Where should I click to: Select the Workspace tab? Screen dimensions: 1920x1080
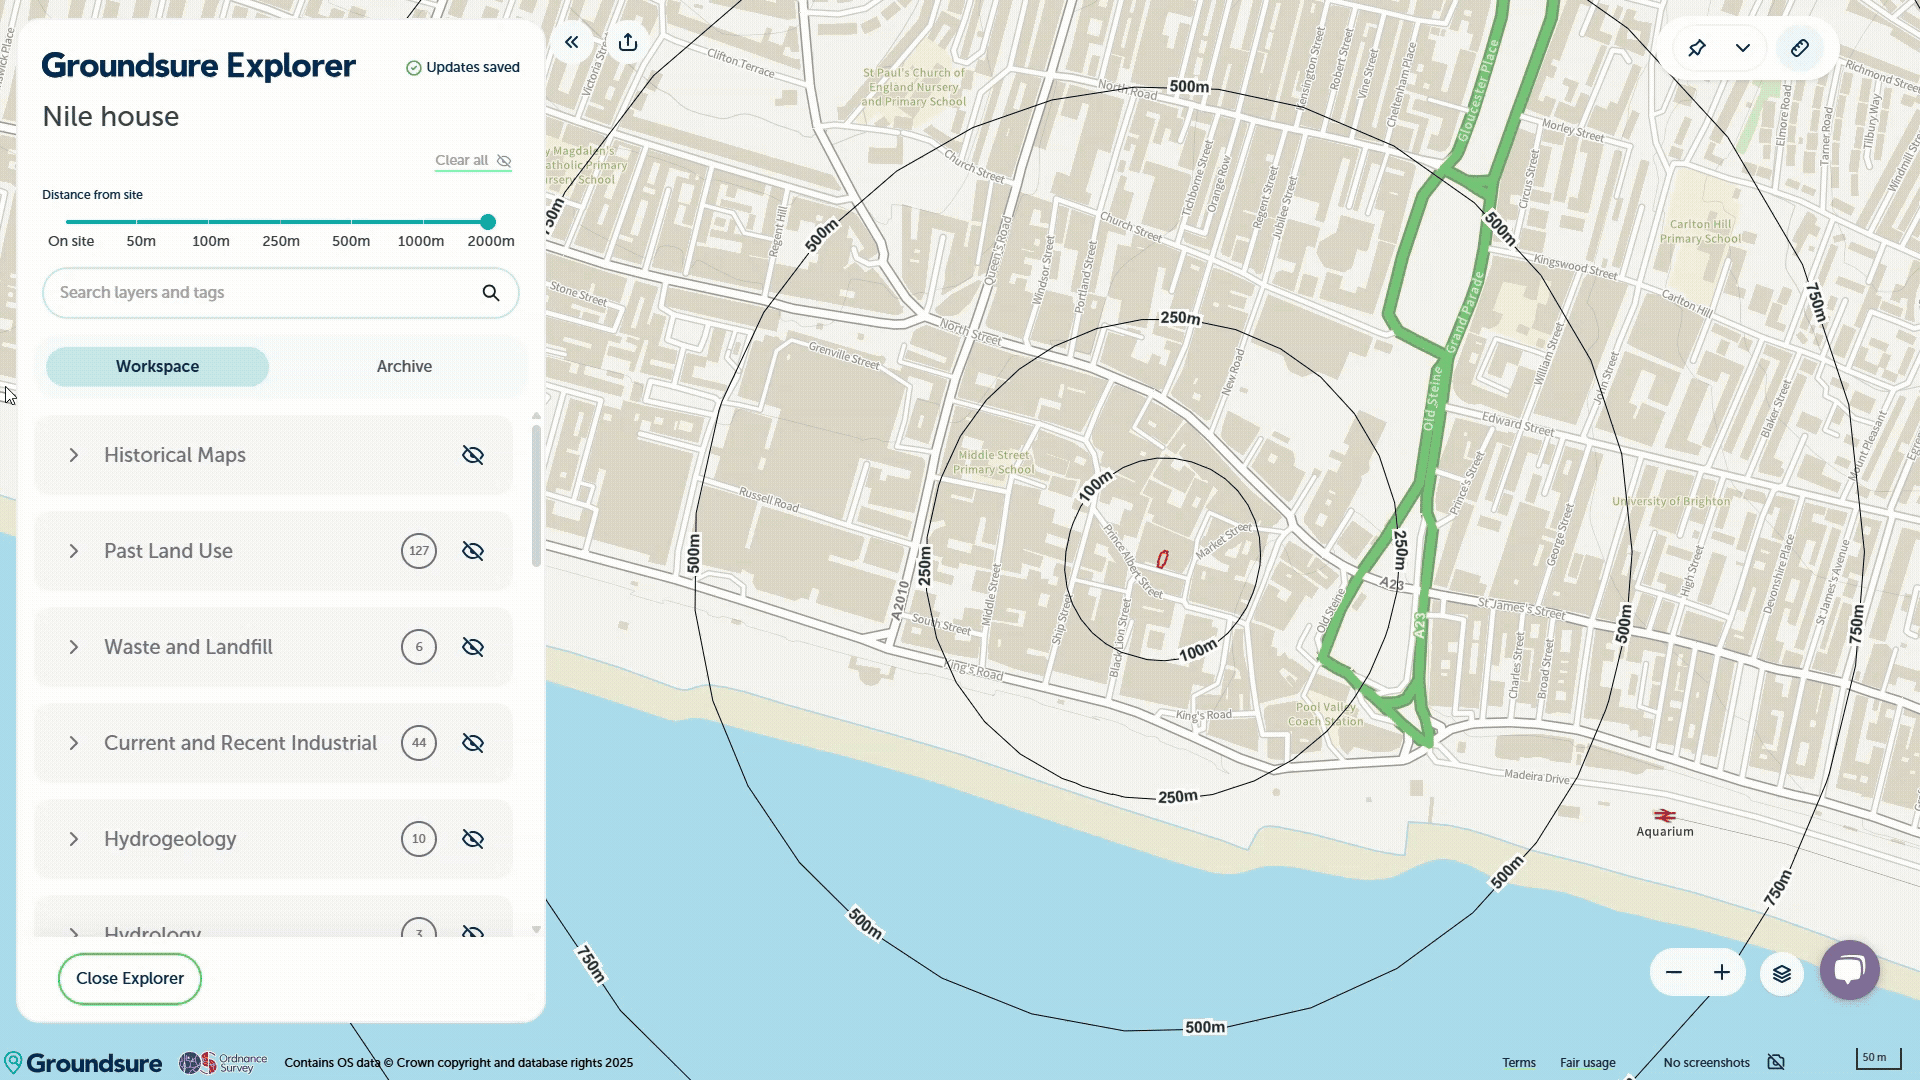tap(157, 366)
